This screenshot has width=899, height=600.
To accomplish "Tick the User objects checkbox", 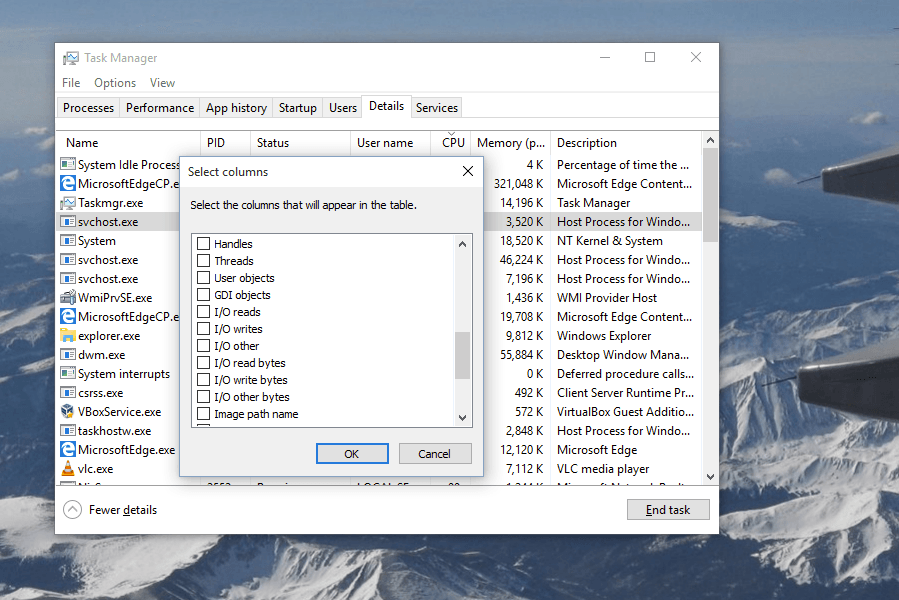I will 204,278.
